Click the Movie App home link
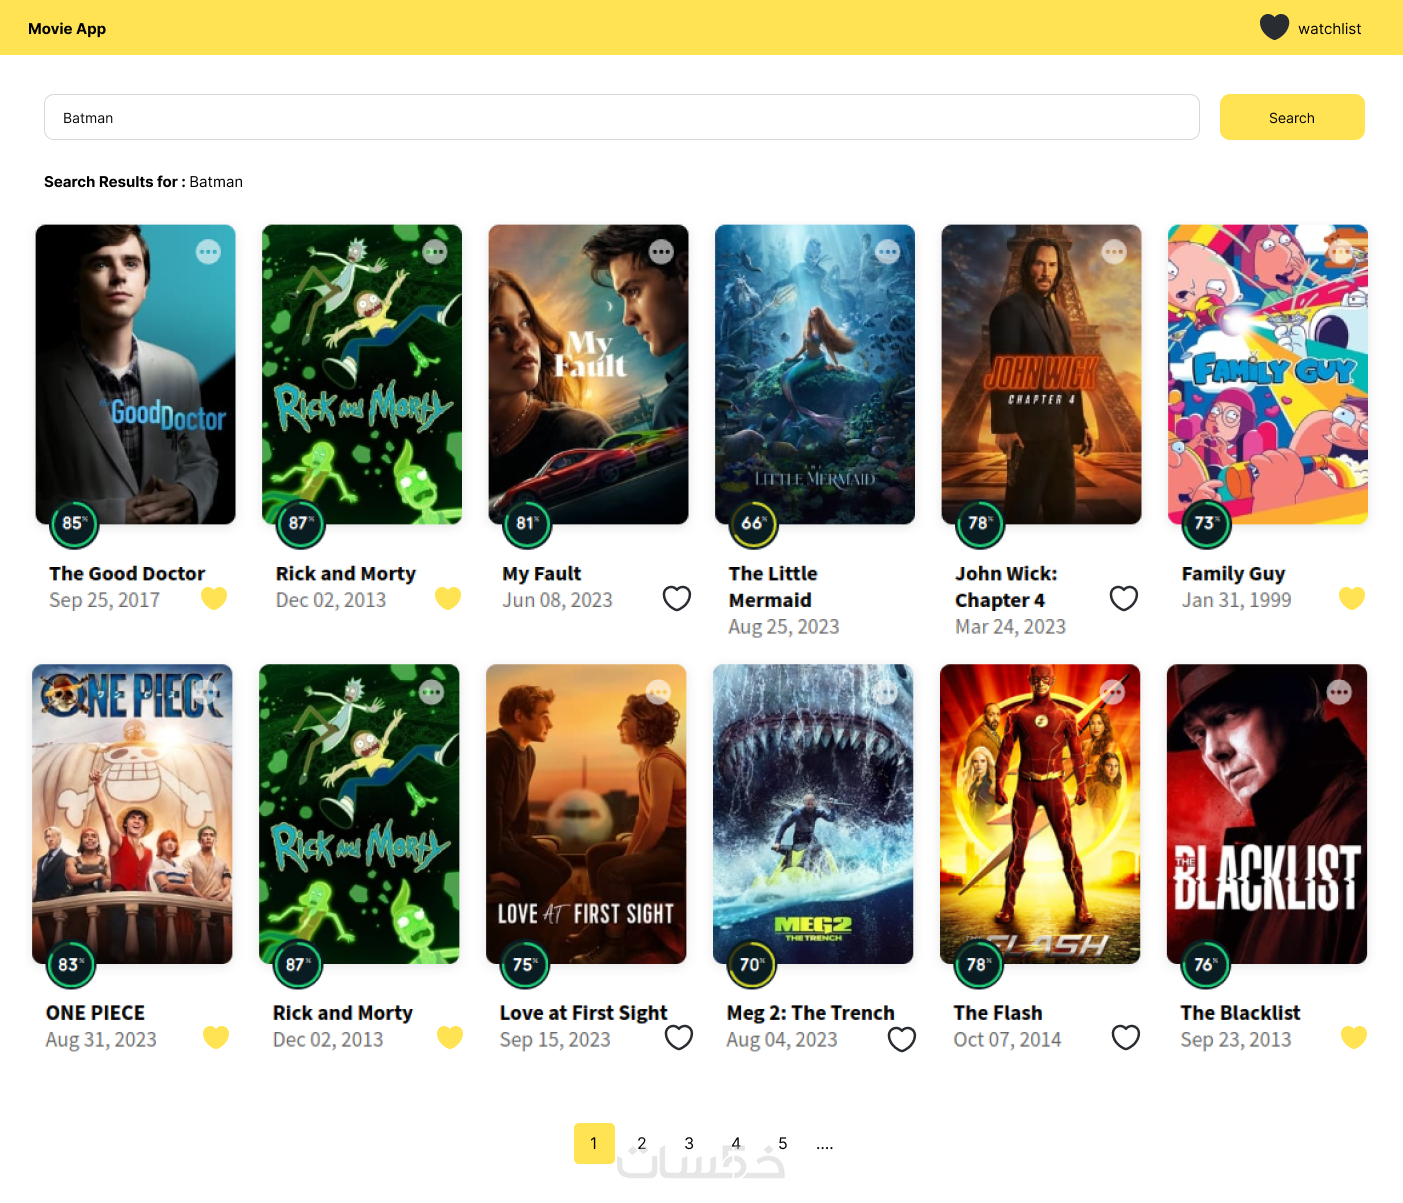 tap(67, 28)
